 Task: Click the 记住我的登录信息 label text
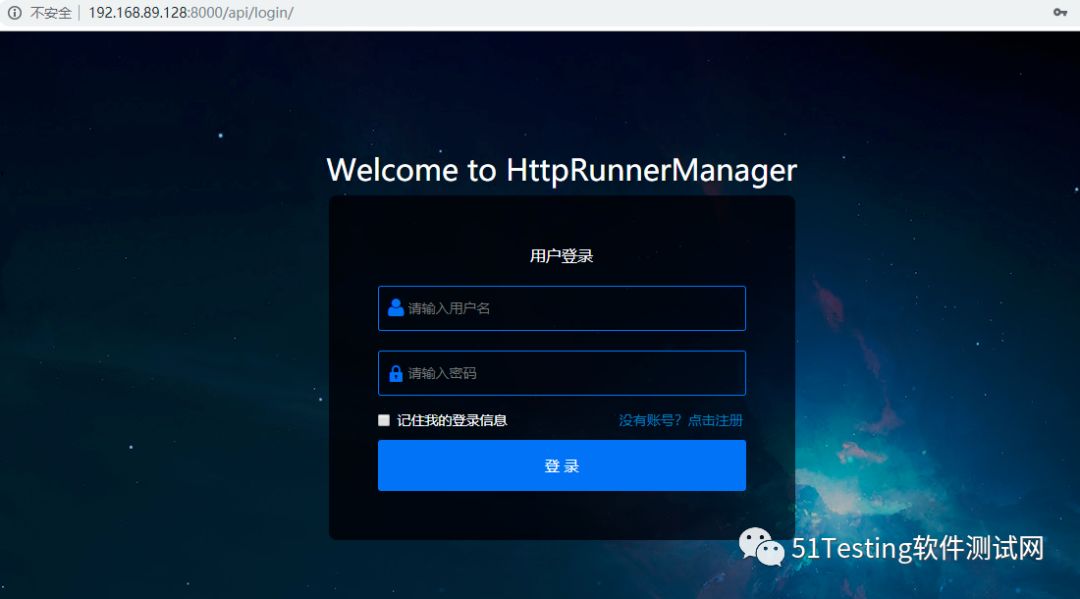tap(452, 420)
